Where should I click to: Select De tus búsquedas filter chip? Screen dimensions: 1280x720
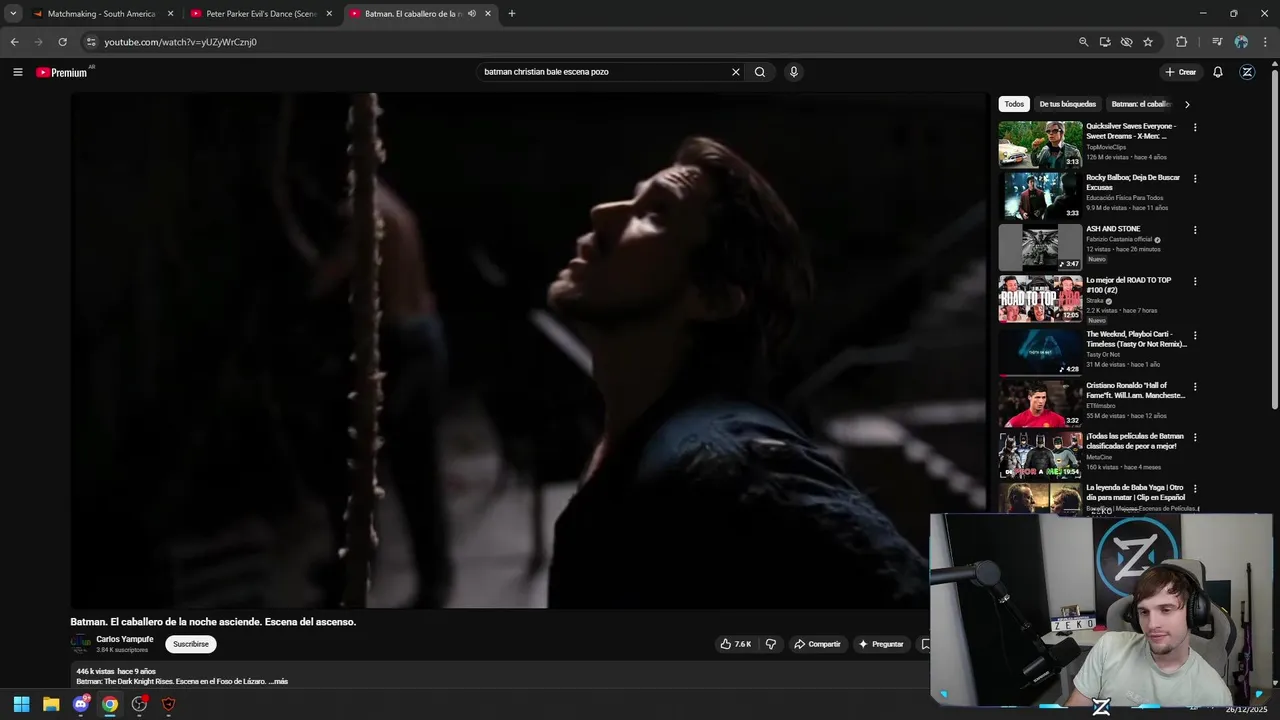tap(1067, 104)
